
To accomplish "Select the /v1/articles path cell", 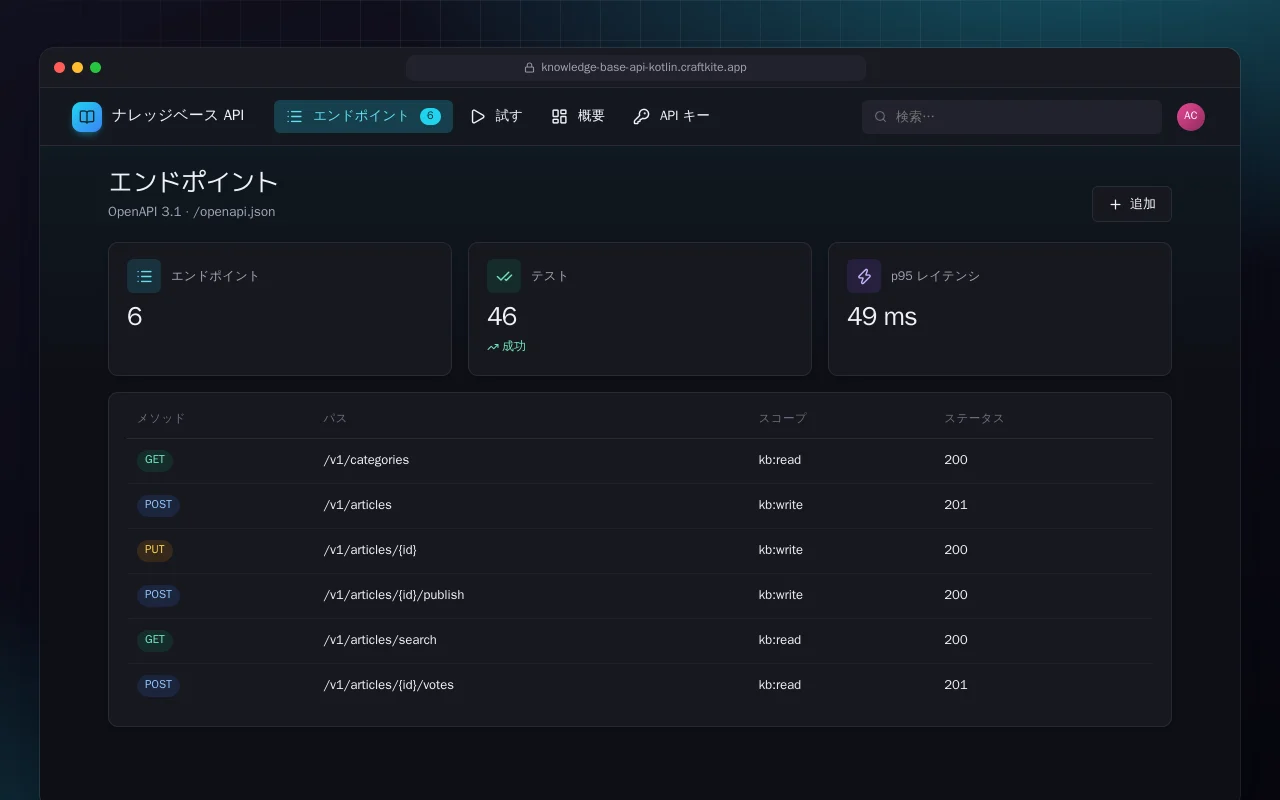I will [x=357, y=505].
